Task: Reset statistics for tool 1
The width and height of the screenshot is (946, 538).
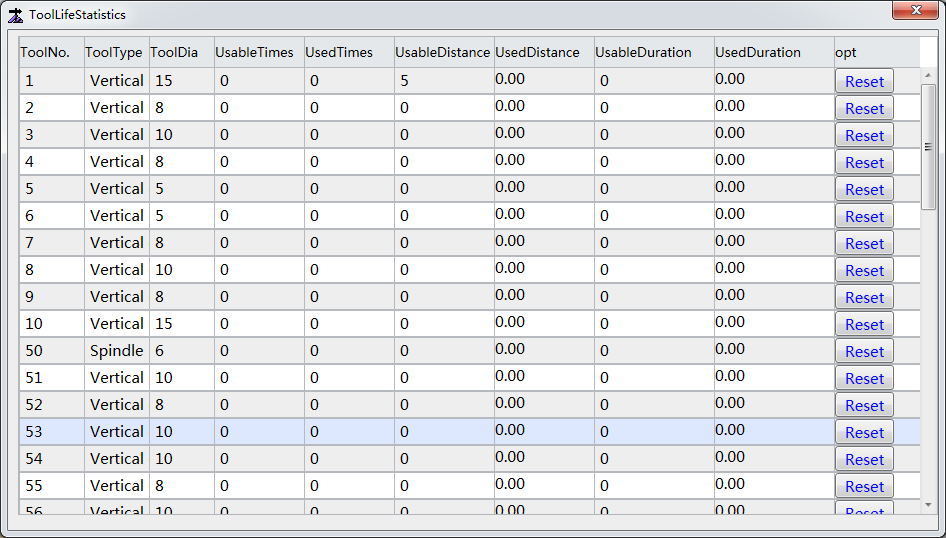Action: [x=864, y=81]
